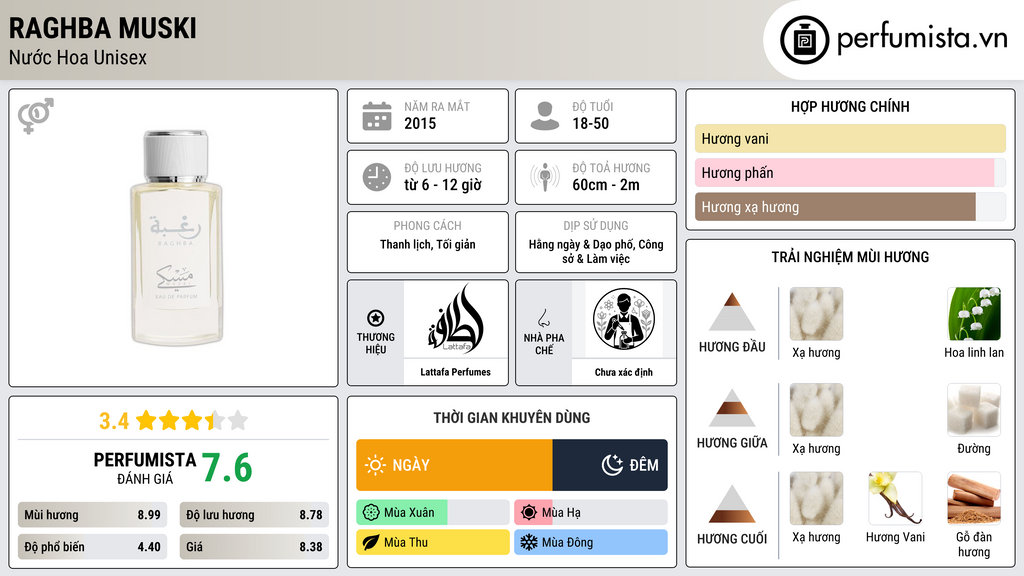Screen dimensions: 1024x576
Task: Click the longevity value từ 6 - 12 giờ
Action: coord(443,185)
